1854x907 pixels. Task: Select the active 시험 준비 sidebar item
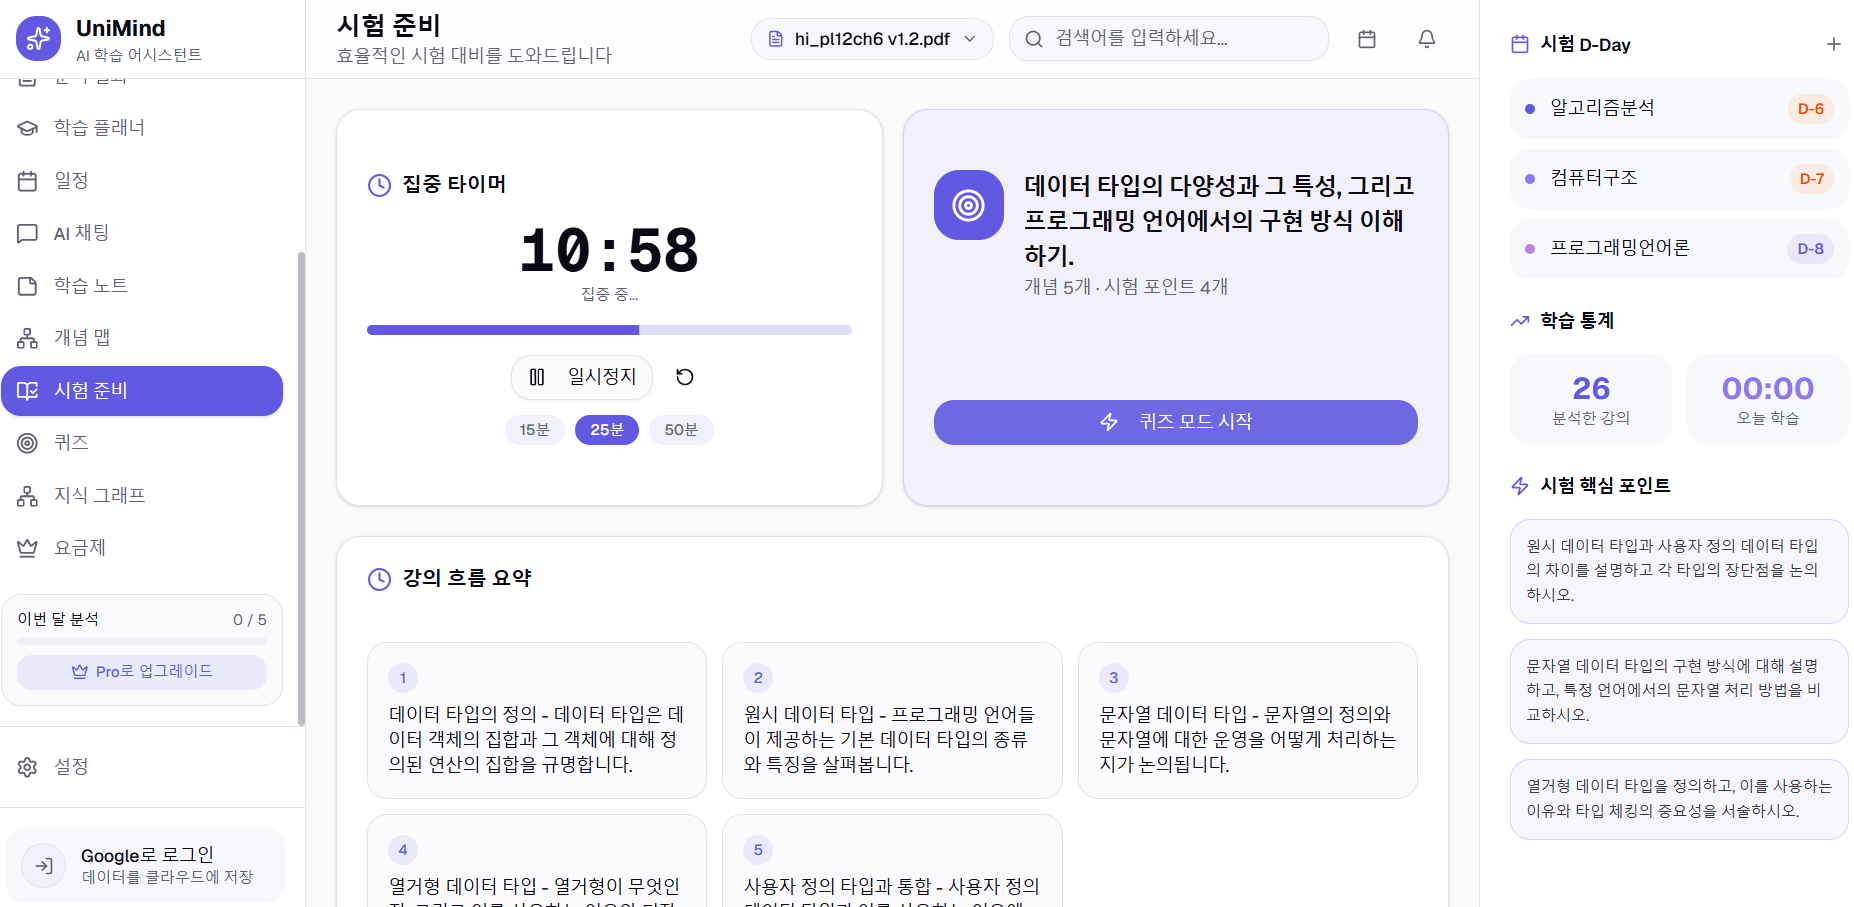tap(142, 391)
